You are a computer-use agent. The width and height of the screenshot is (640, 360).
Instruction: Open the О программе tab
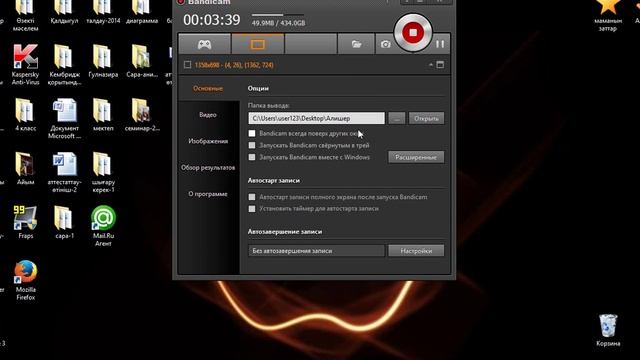click(x=208, y=194)
